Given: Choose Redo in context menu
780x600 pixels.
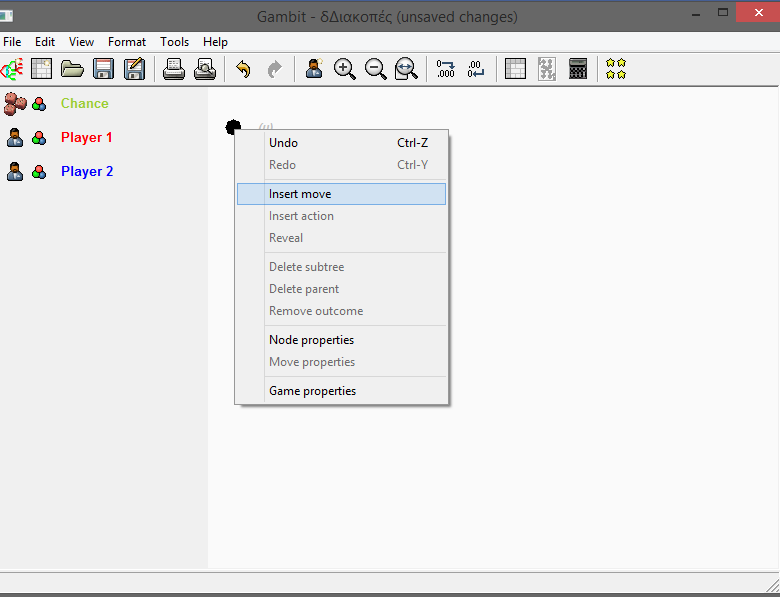Looking at the screenshot, I should (x=341, y=165).
